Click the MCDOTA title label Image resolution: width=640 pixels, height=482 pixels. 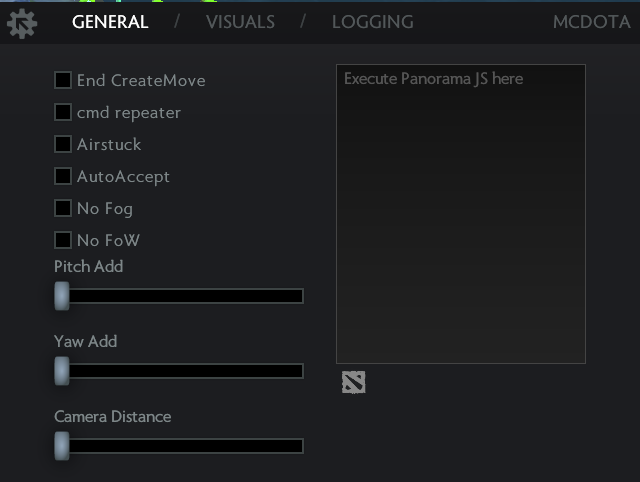(x=591, y=22)
